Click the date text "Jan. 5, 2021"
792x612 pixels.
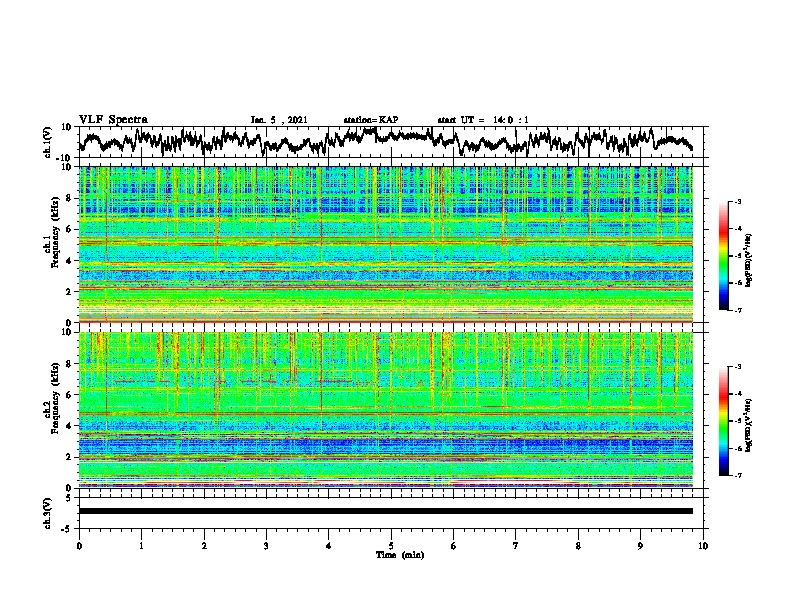click(x=279, y=120)
